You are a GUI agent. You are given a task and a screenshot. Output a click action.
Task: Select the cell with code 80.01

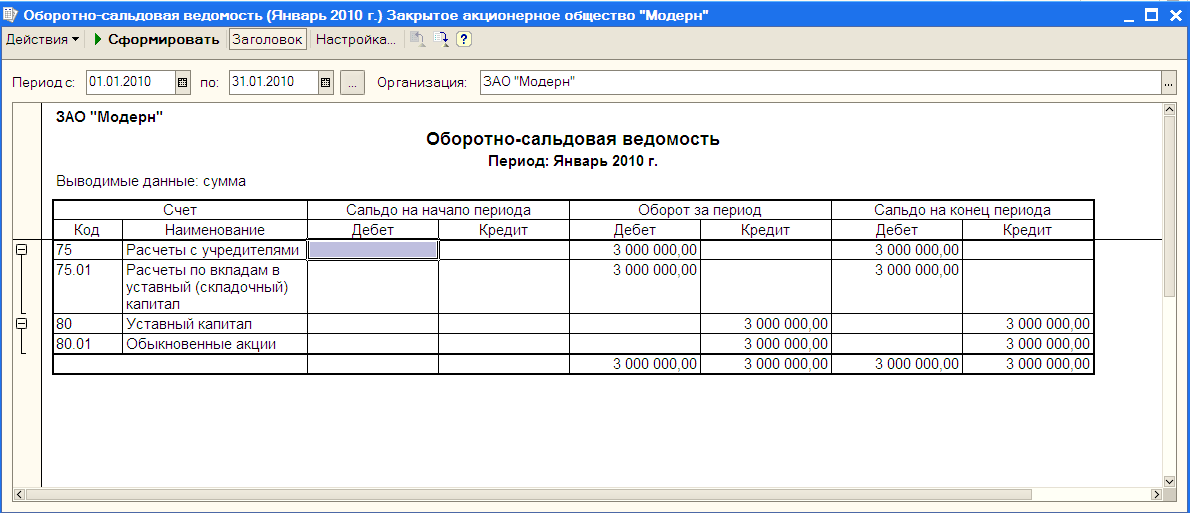tap(87, 345)
